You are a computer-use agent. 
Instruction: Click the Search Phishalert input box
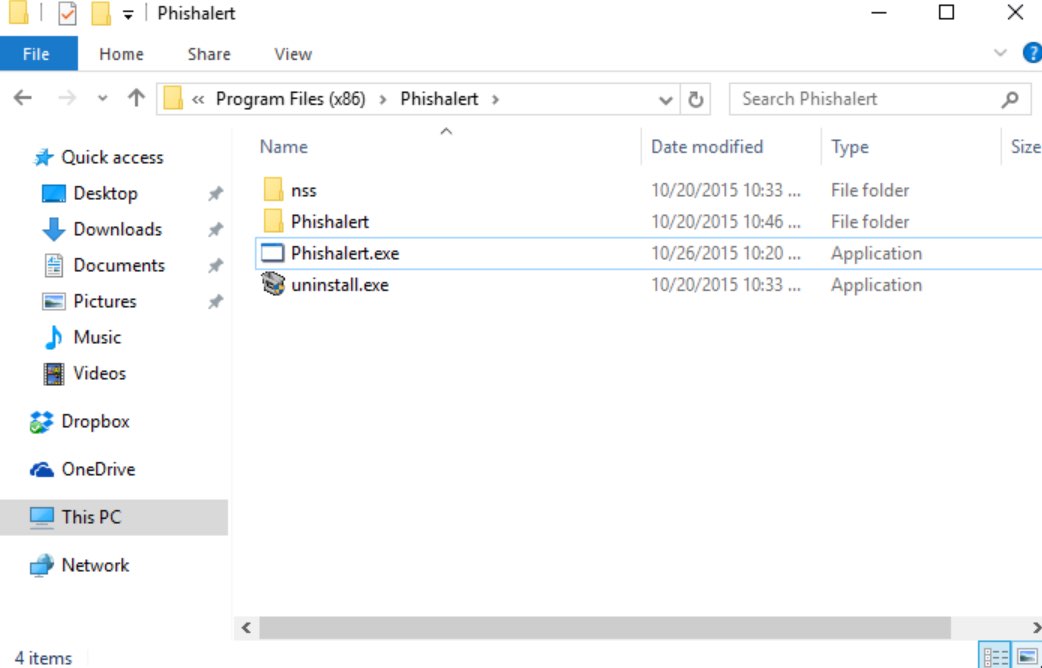[x=865, y=99]
